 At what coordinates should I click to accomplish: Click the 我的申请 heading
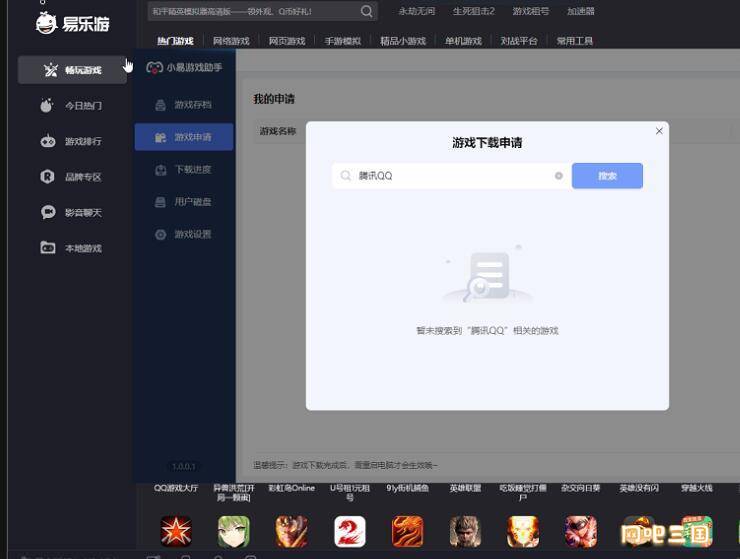click(x=274, y=99)
